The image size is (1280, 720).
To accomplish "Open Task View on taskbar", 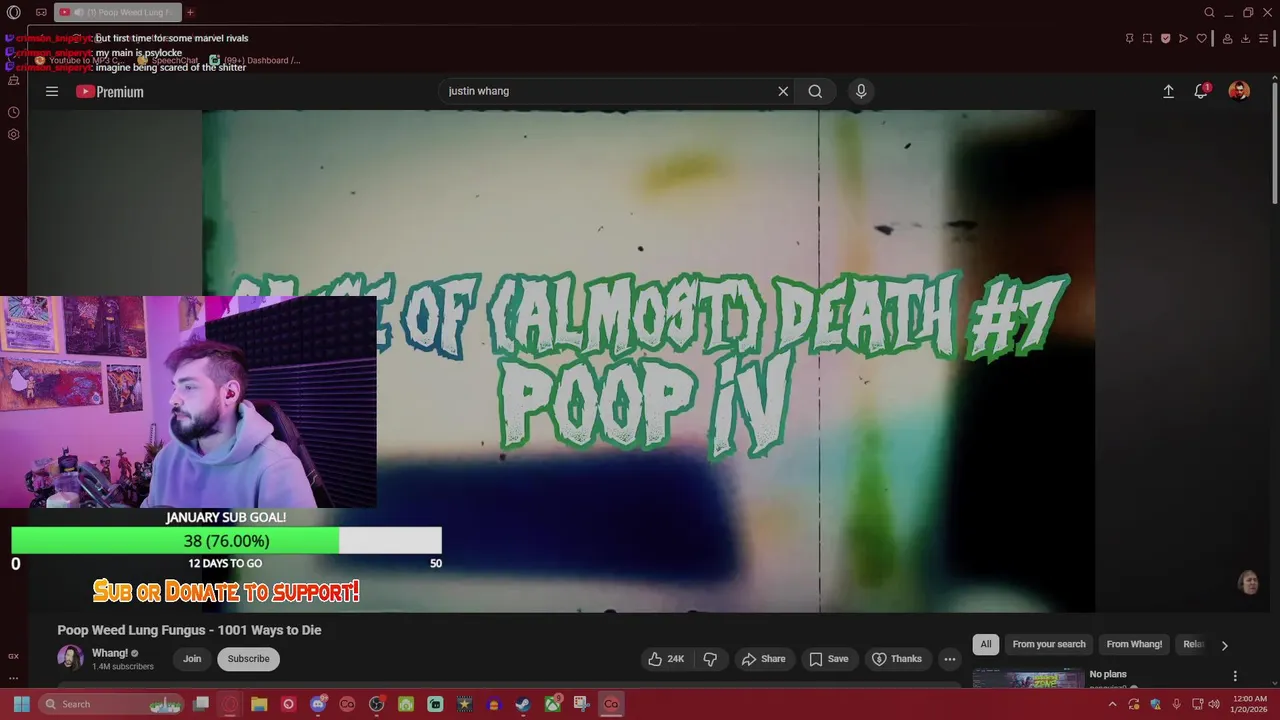I will coord(201,704).
